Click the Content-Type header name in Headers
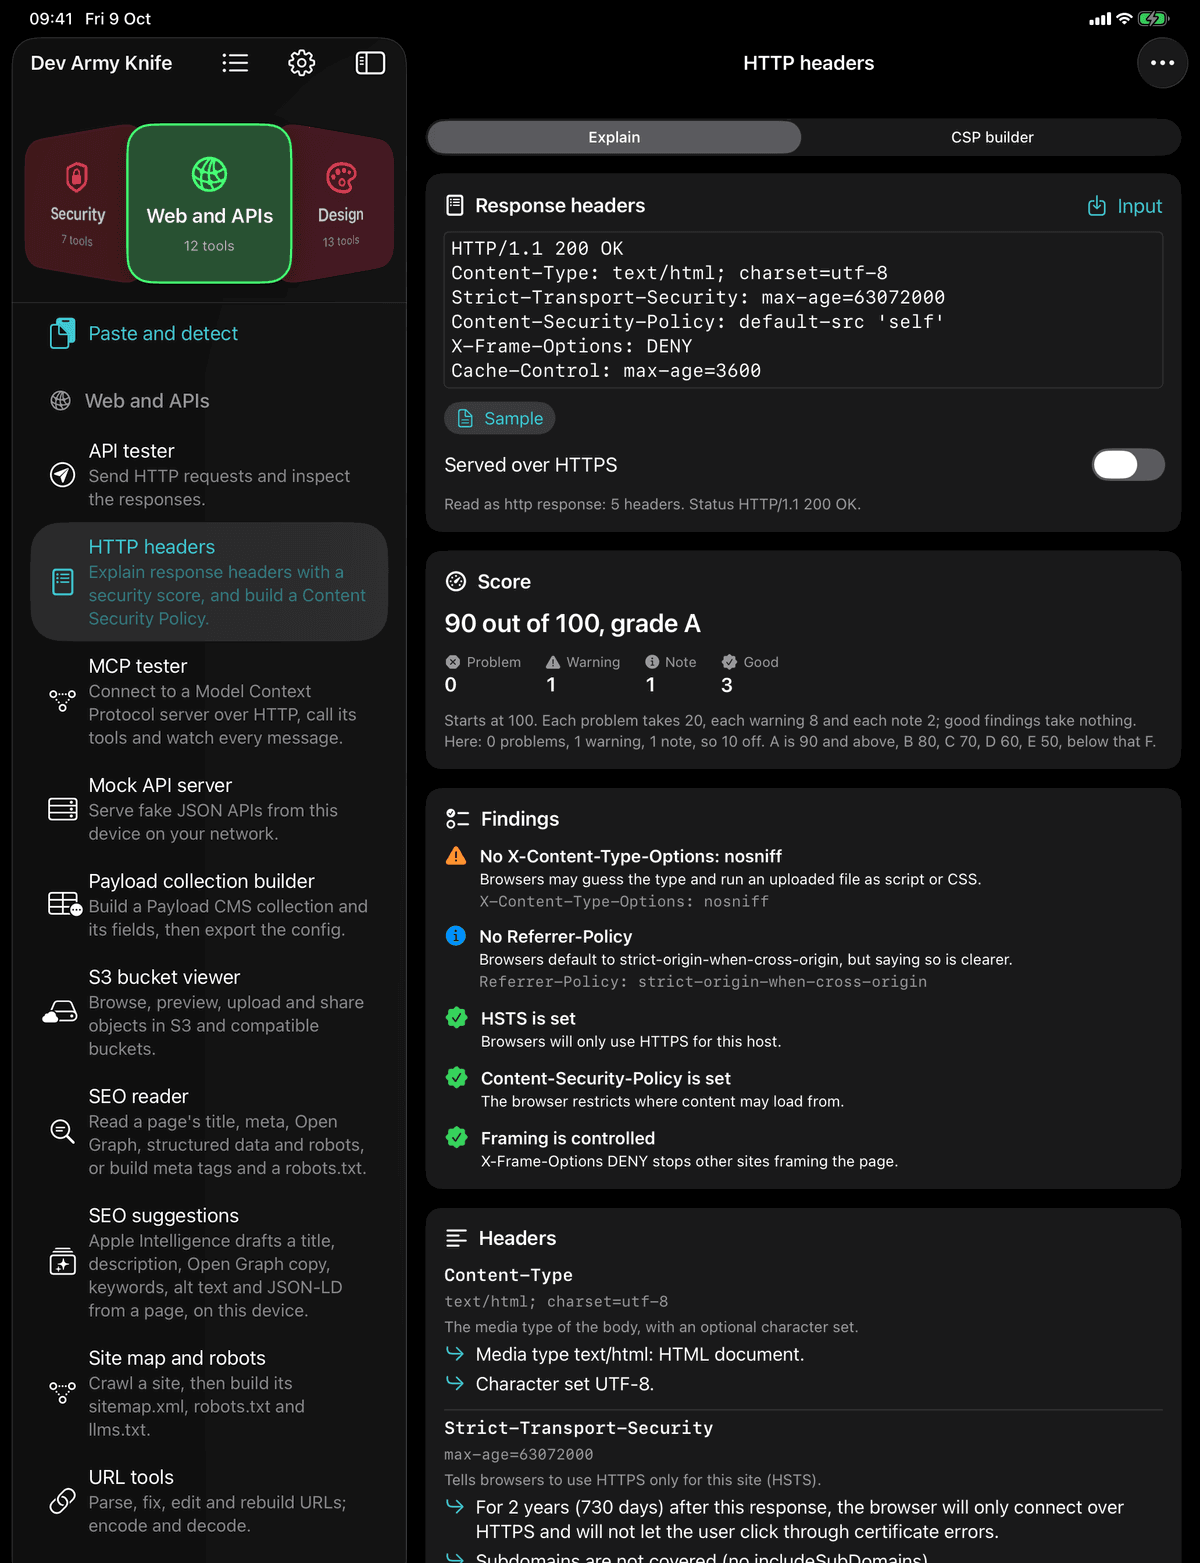The image size is (1200, 1563). (509, 1275)
